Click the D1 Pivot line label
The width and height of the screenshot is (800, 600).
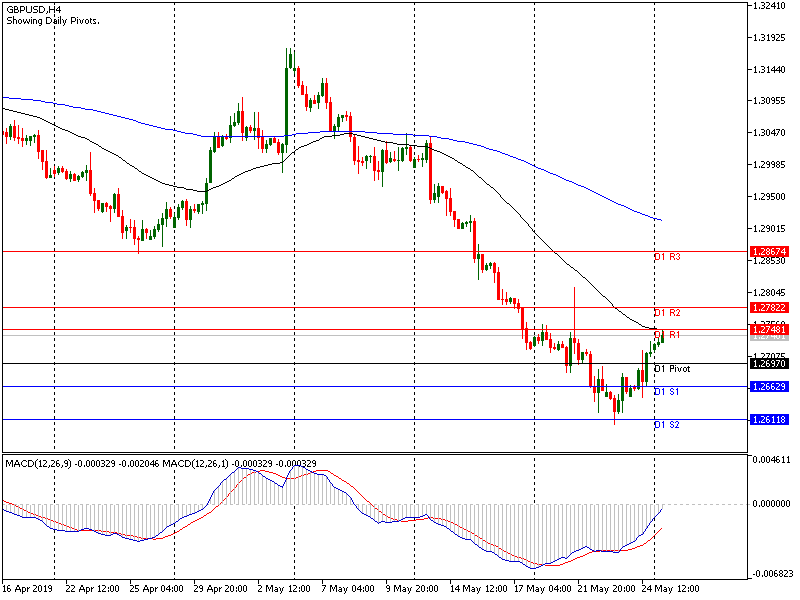tap(671, 369)
